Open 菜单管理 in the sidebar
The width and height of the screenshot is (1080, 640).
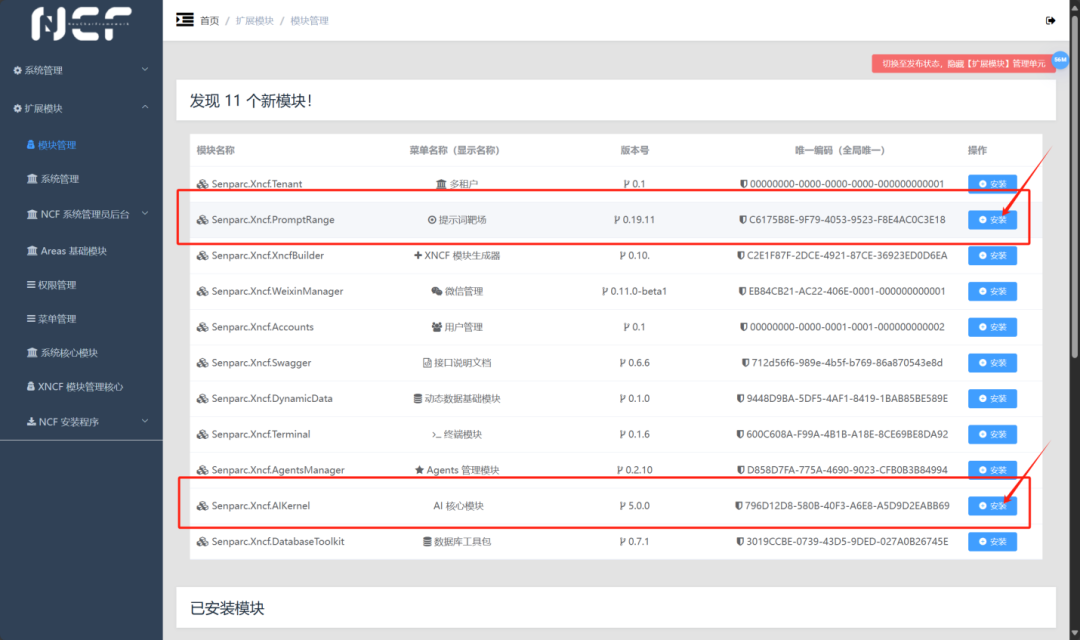coord(52,318)
